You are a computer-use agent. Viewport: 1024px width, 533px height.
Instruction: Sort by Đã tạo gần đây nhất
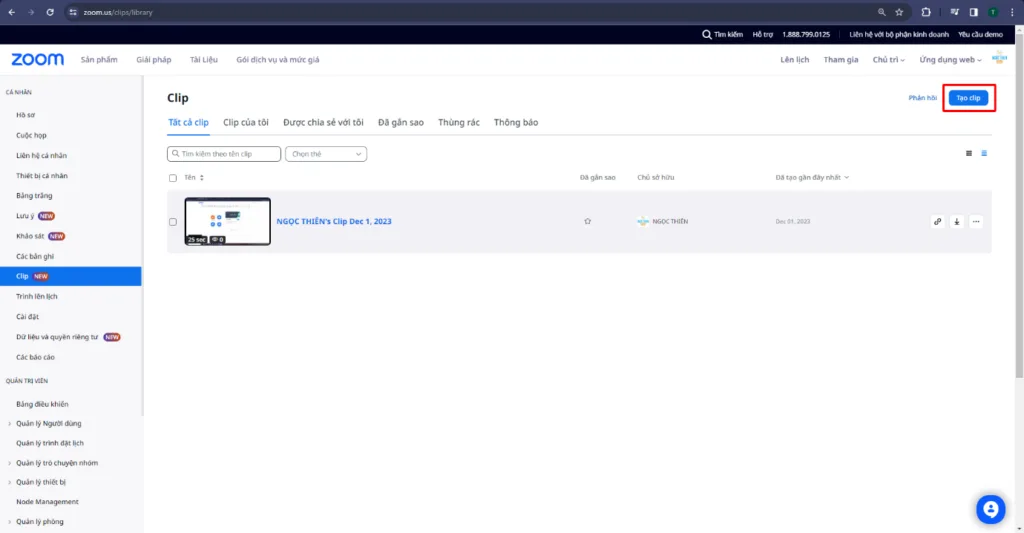(x=812, y=178)
